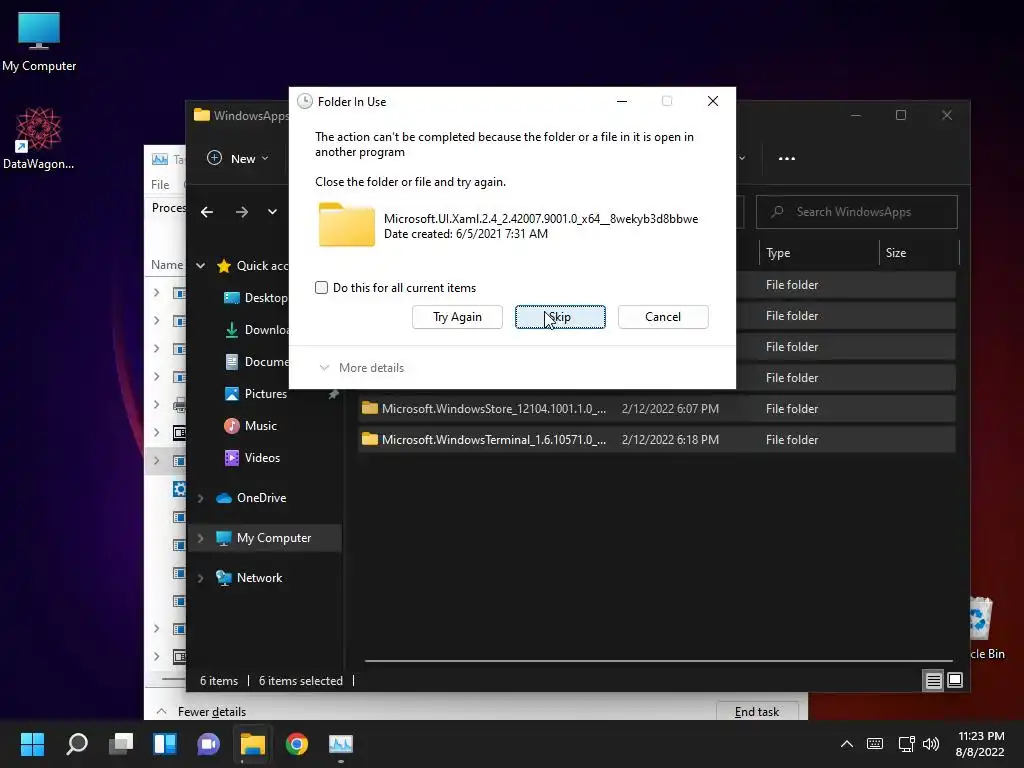The width and height of the screenshot is (1024, 768).
Task: Select Network in the navigation pane
Action: click(x=250, y=578)
